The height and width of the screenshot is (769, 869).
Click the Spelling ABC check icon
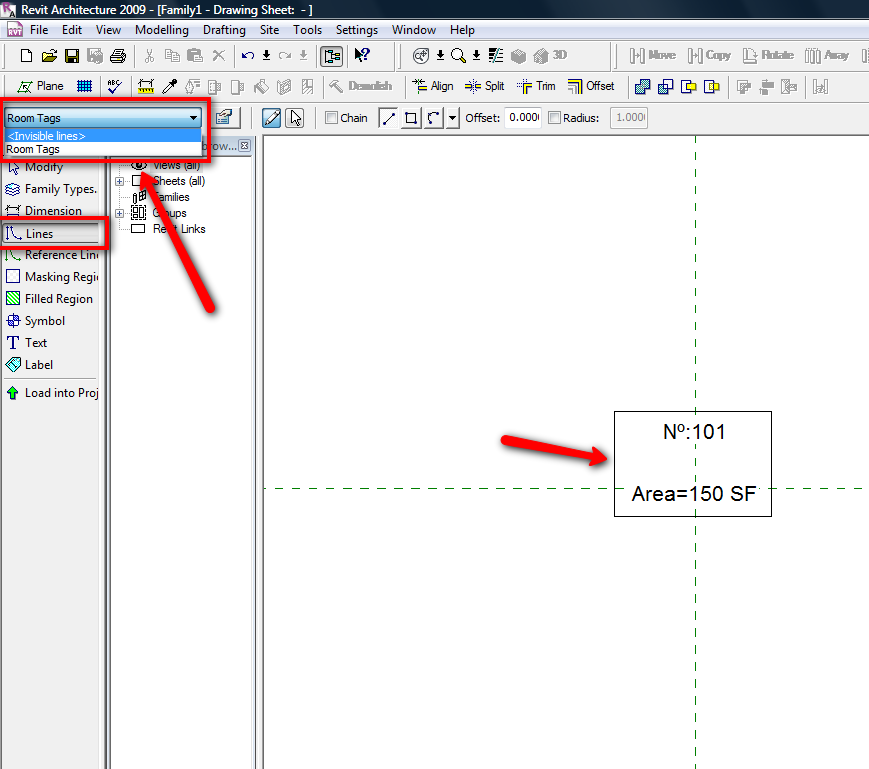[x=115, y=86]
